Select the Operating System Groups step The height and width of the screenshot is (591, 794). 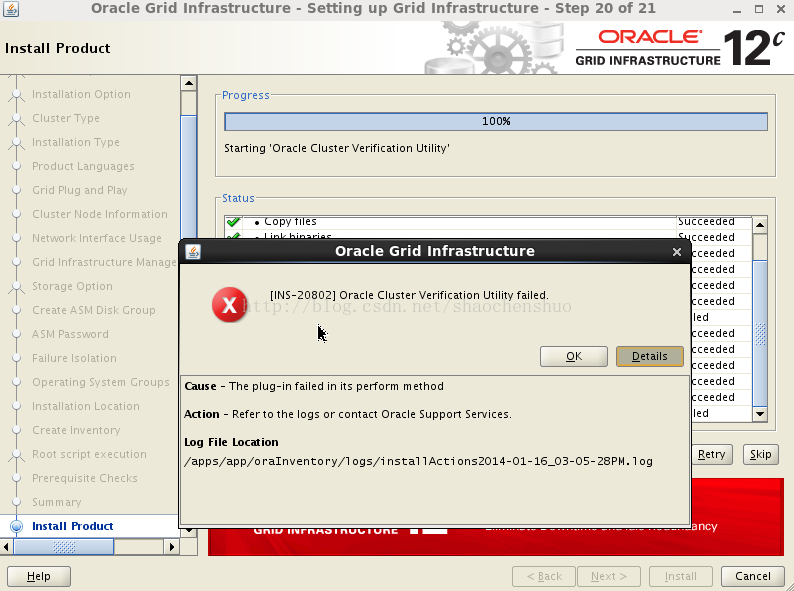click(101, 382)
